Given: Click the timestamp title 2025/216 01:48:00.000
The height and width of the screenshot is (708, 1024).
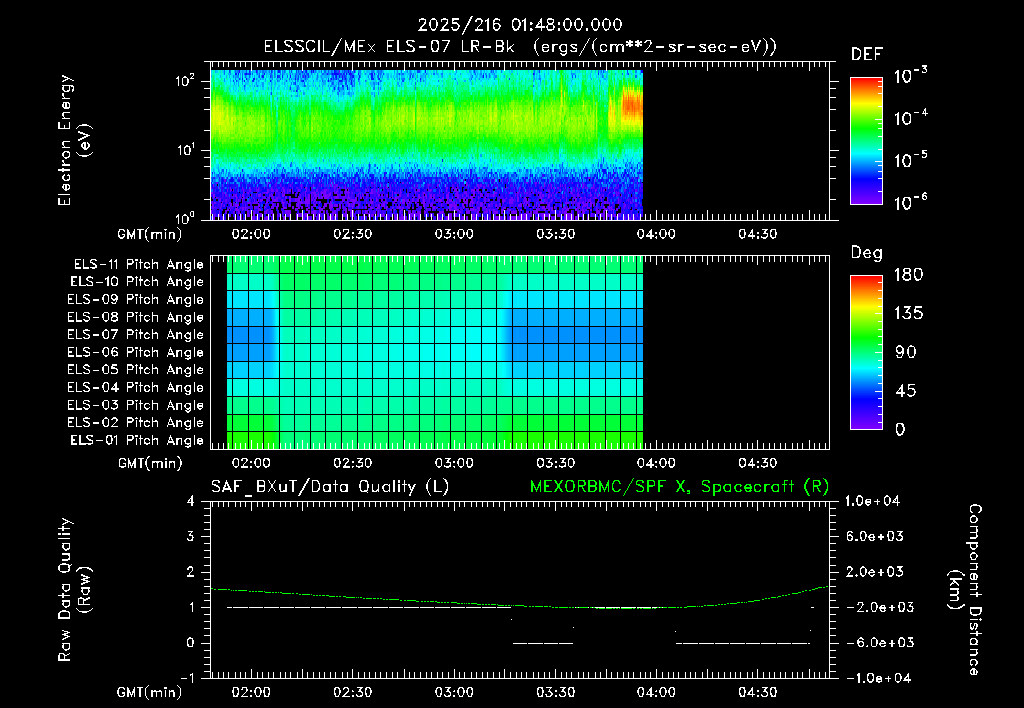Looking at the screenshot, I should point(520,25).
